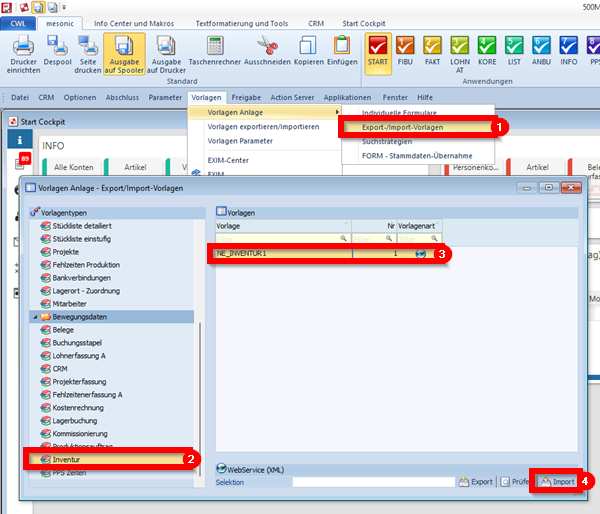Collapse the Bewegungsdaten tree node
This screenshot has height=514, width=600.
point(34,316)
